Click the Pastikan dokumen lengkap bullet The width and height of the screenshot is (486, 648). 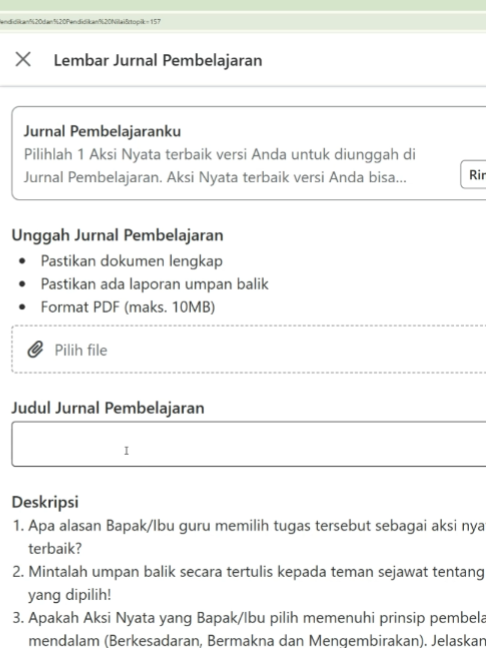tap(131, 261)
